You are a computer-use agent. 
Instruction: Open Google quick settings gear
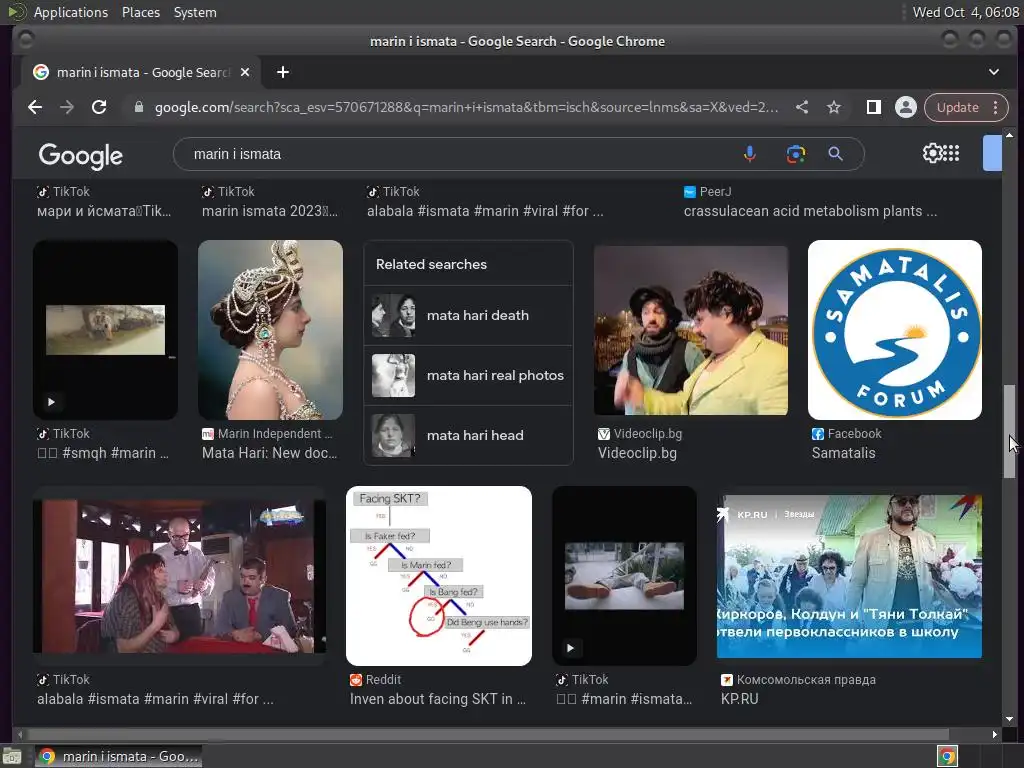932,153
